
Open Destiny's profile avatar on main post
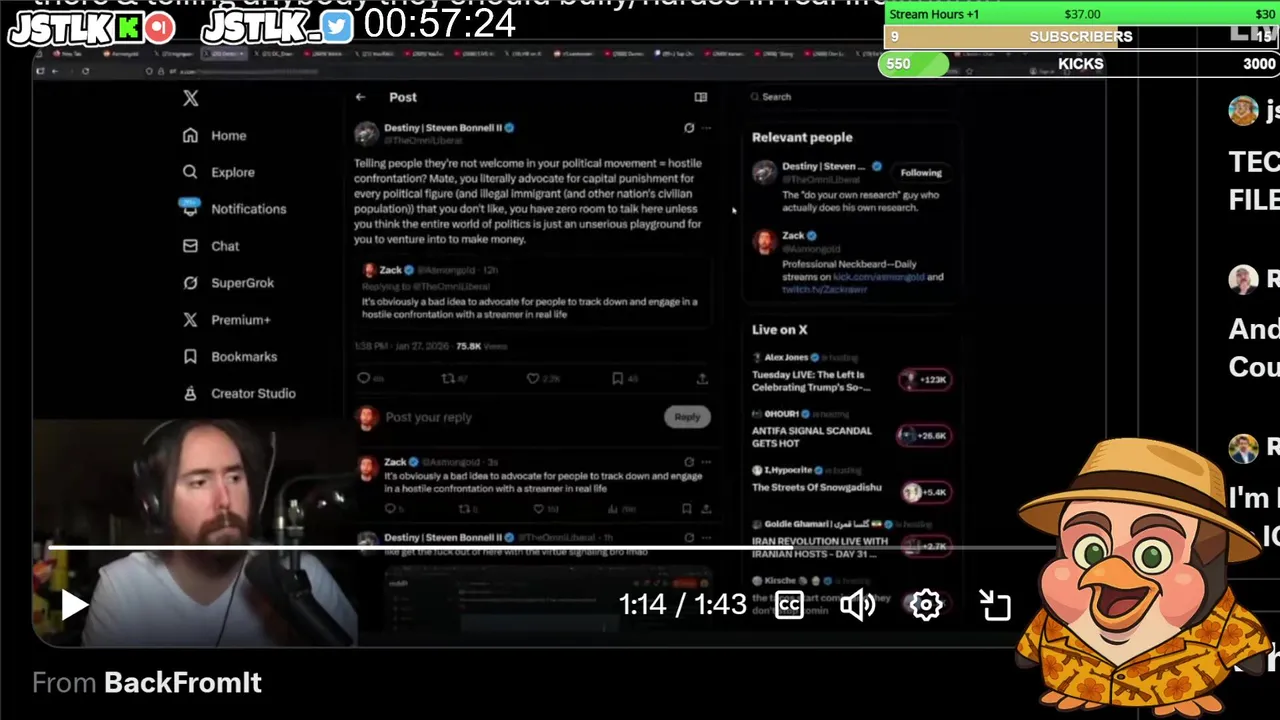click(367, 133)
